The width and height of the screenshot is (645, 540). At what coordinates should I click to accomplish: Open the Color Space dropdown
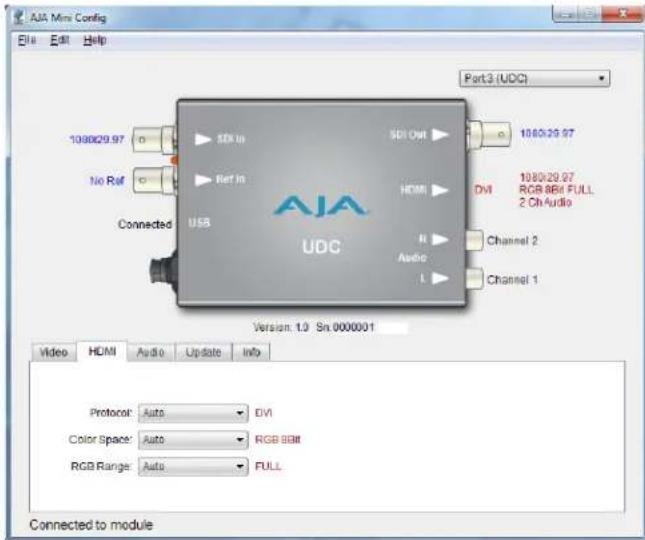(x=193, y=440)
